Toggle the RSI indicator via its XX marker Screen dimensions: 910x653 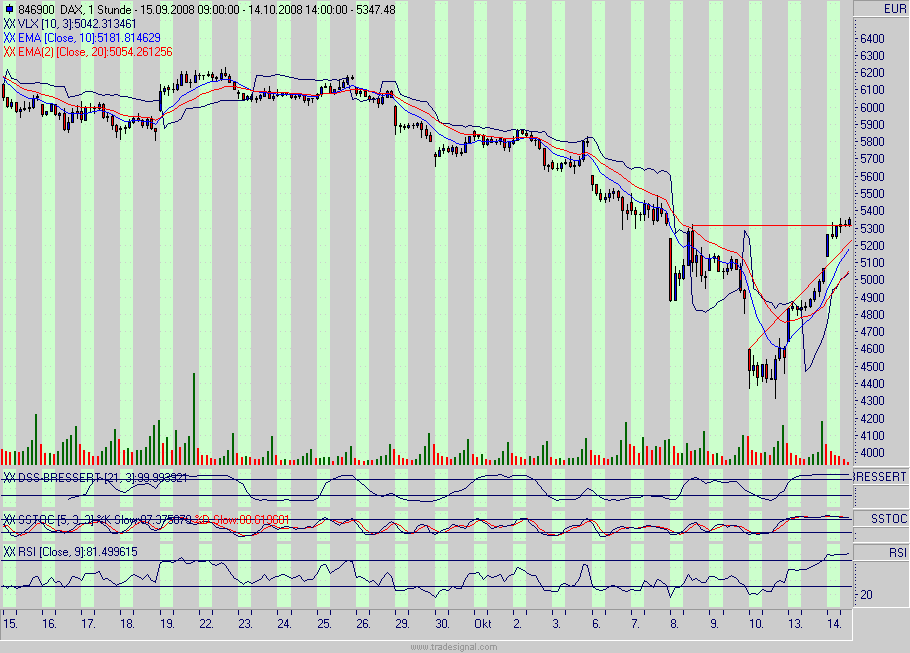(x=9, y=549)
